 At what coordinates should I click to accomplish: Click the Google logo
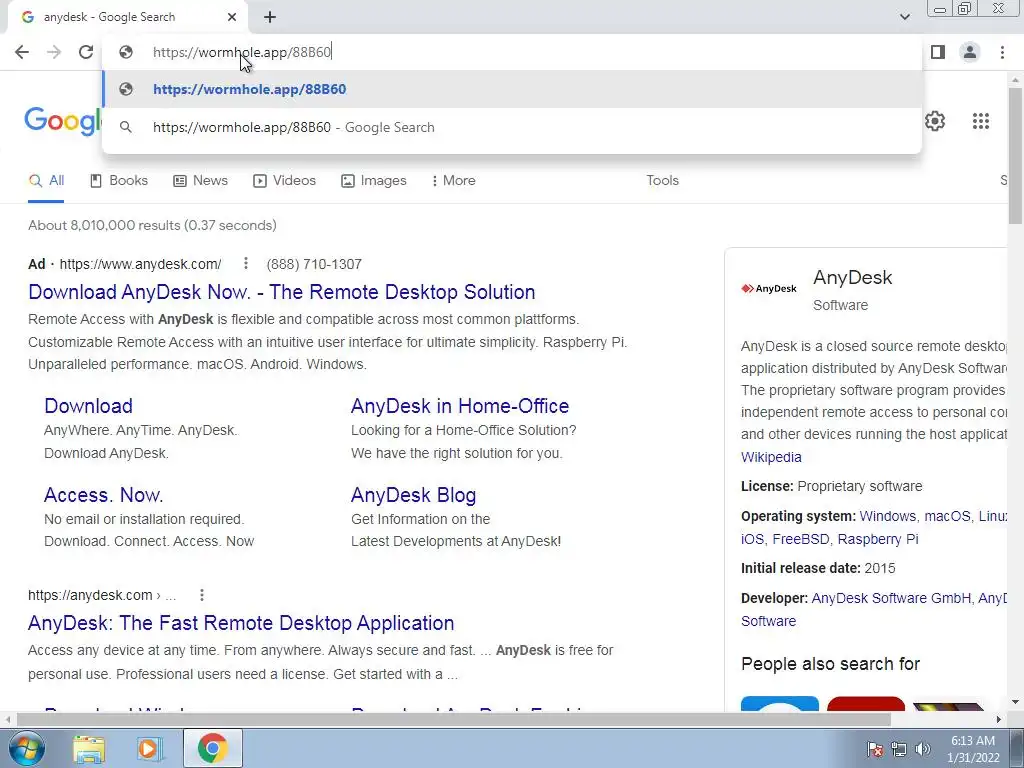(63, 121)
